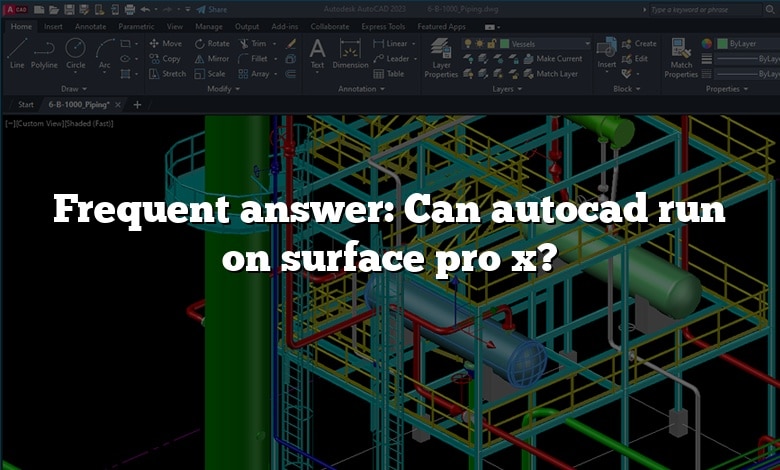Expand the Properties panel
The width and height of the screenshot is (780, 470).
pyautogui.click(x=727, y=89)
